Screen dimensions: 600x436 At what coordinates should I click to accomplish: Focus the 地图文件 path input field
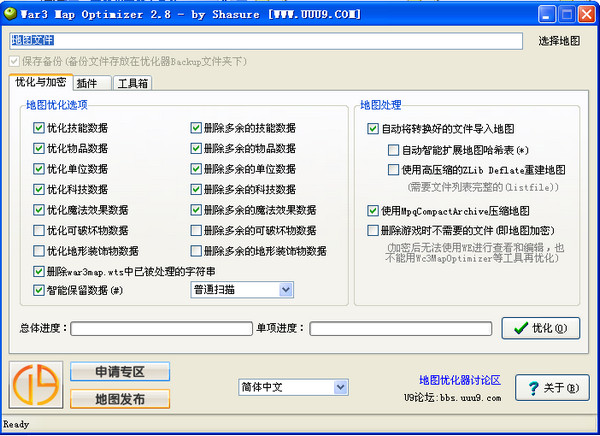point(266,41)
